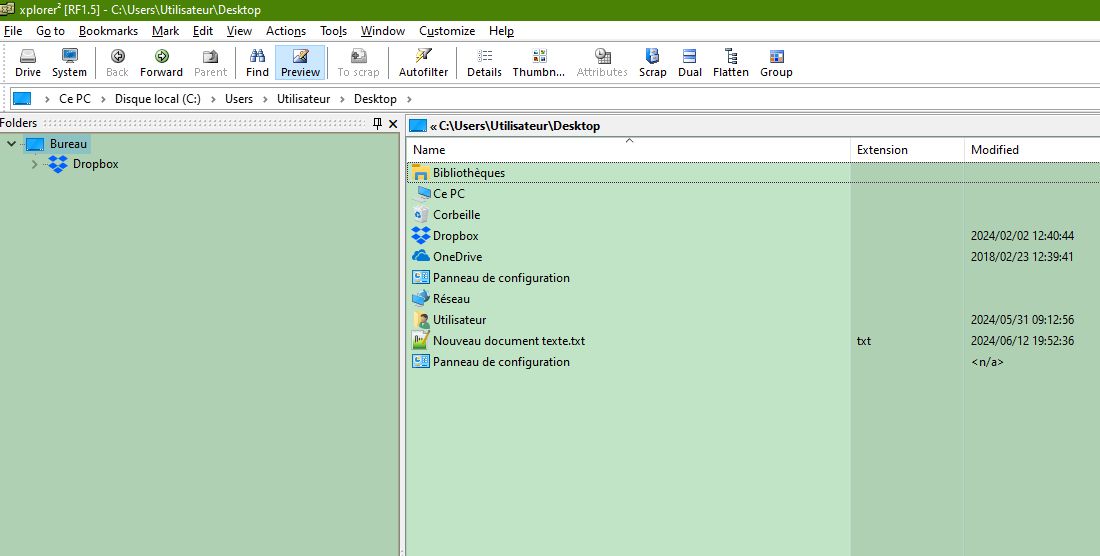Click the Group toolbar icon
This screenshot has width=1100, height=556.
(x=776, y=62)
